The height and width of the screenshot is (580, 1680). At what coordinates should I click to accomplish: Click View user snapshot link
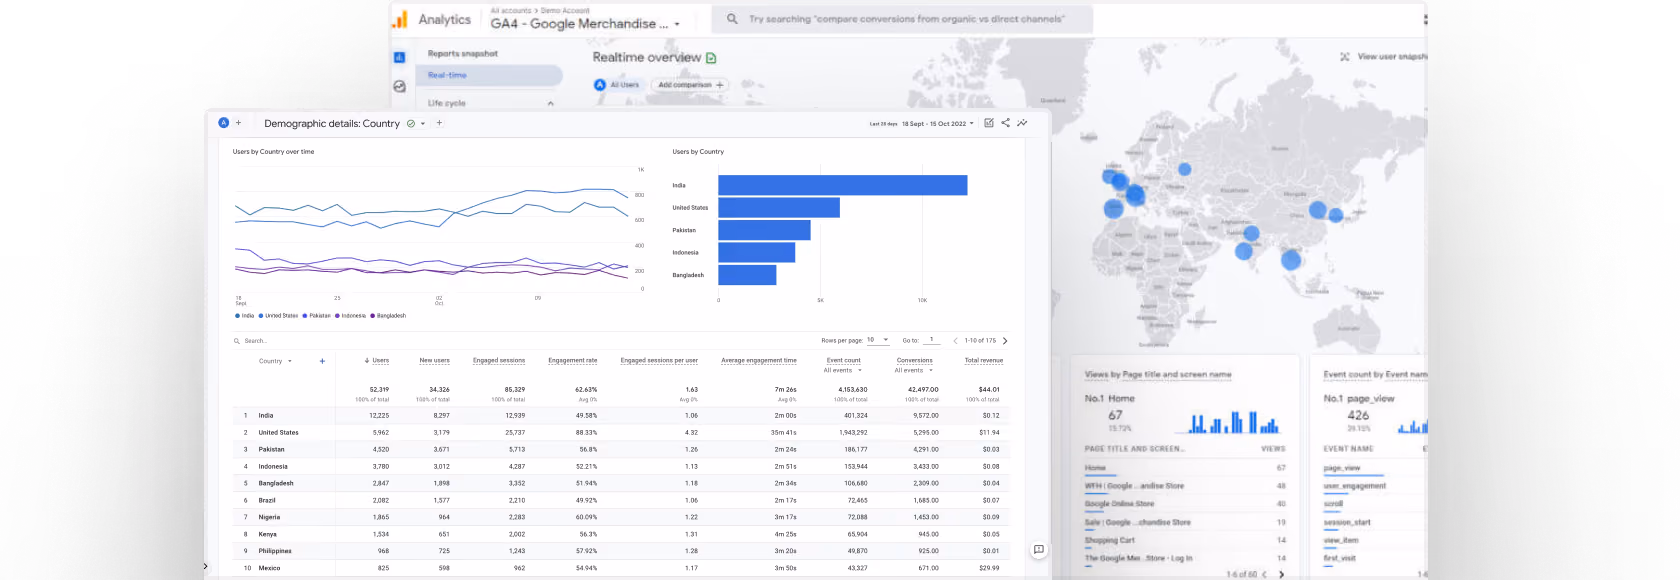point(1392,57)
